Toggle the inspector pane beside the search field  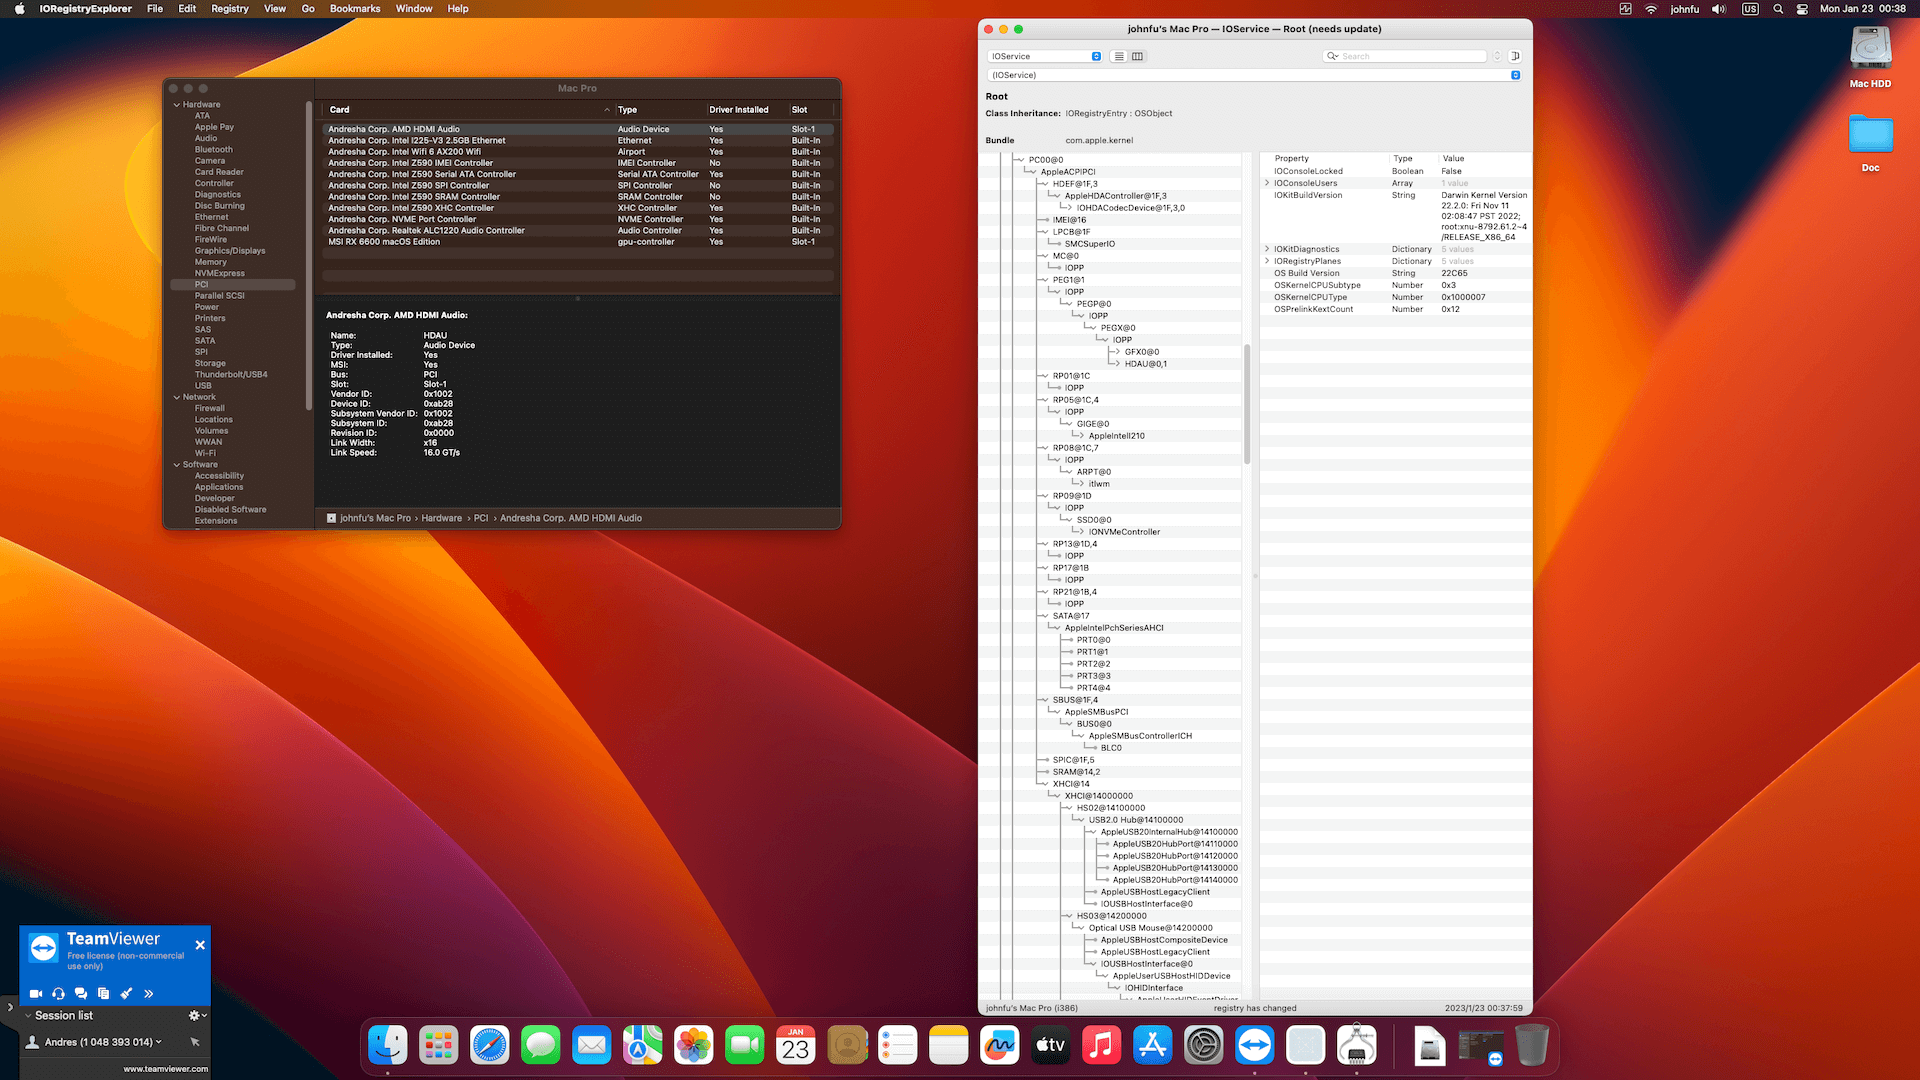pyautogui.click(x=1516, y=56)
